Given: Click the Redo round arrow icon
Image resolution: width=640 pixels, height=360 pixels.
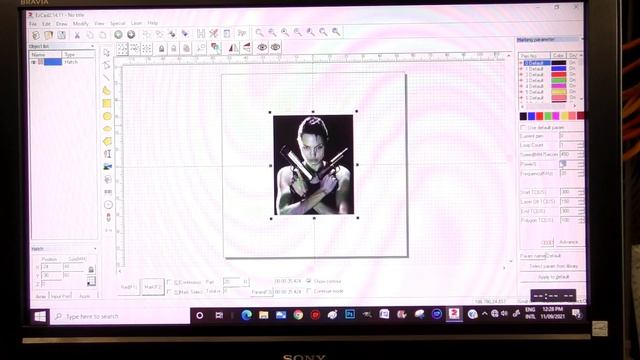Looking at the screenshot, I should 131,35.
